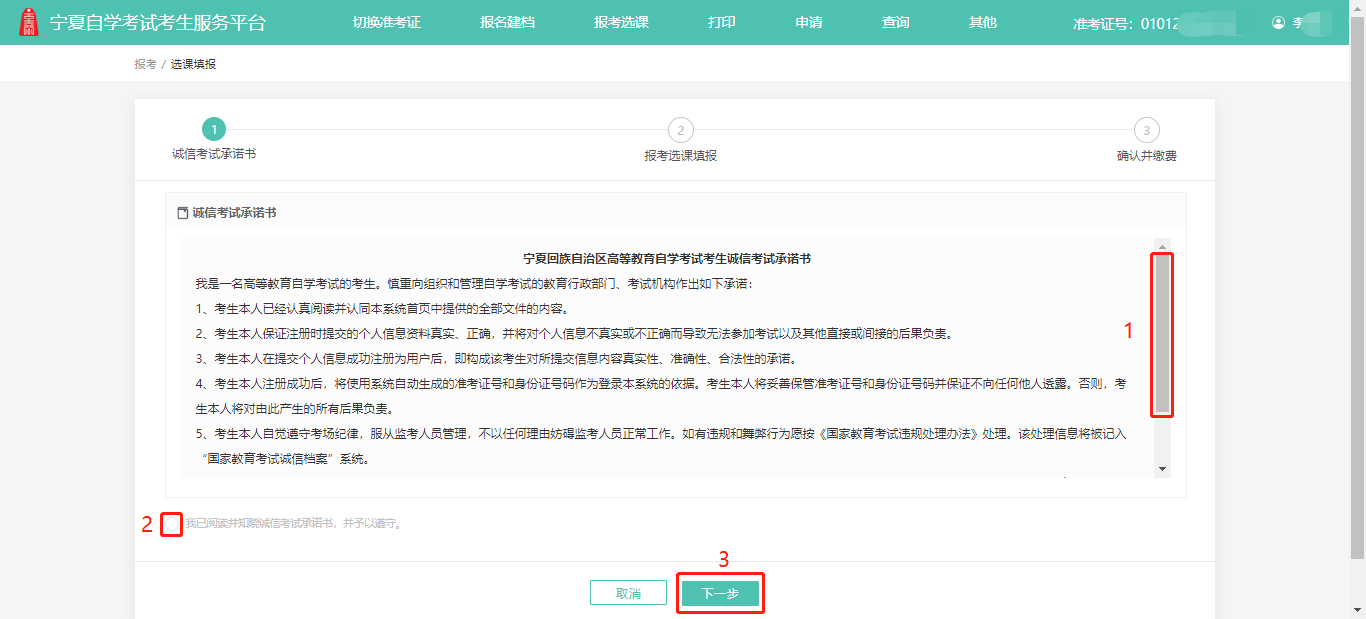Click the commitment letter scrollbar thumb
Screen dimensions: 1366x619
pyautogui.click(x=1162, y=335)
